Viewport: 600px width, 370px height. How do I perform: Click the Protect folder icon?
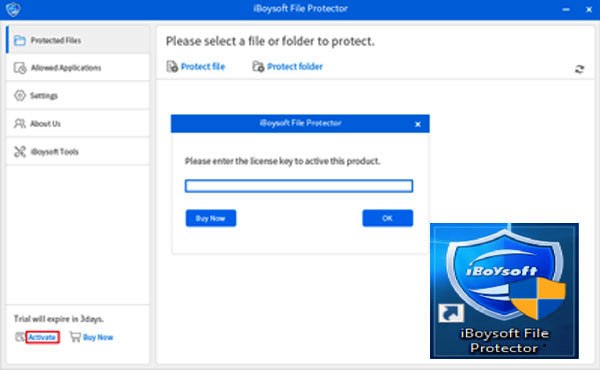[x=258, y=67]
